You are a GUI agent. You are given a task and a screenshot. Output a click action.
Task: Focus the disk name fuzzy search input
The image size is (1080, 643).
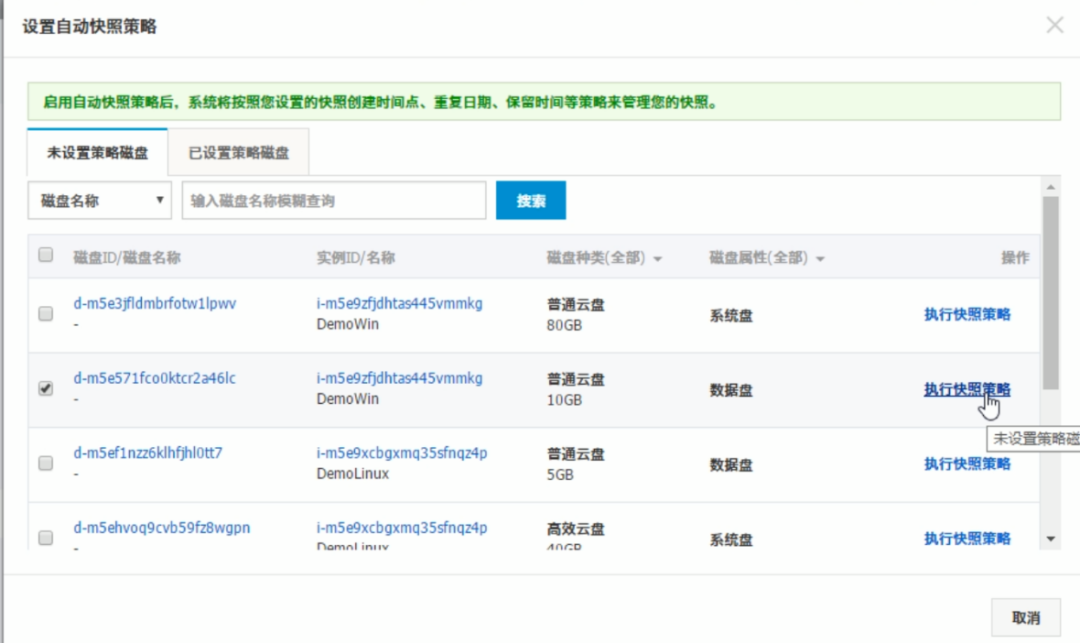334,201
